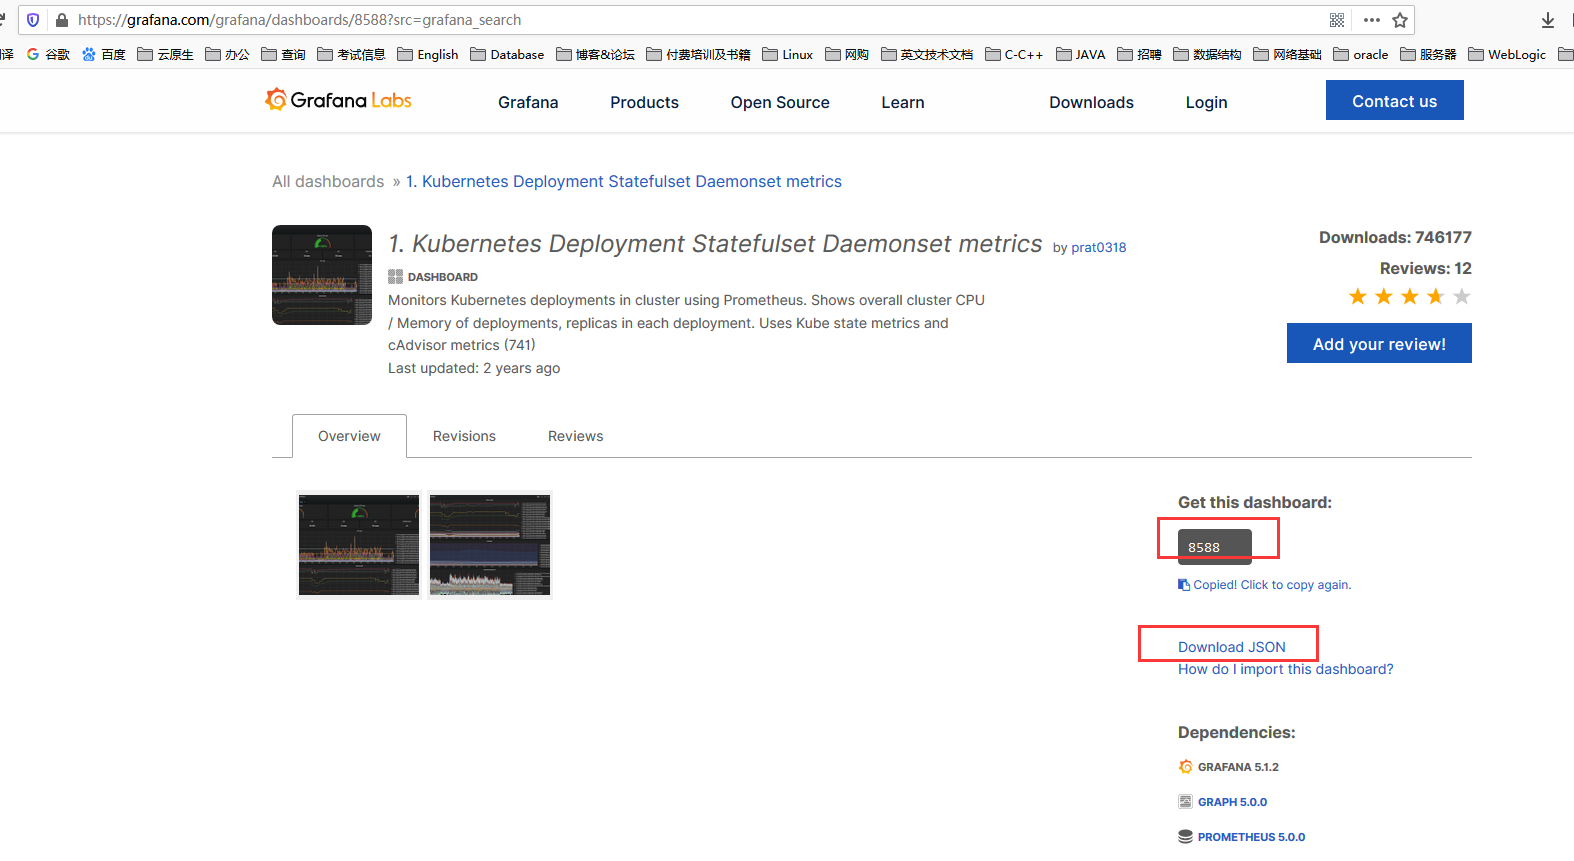Viewport: 1574px width, 861px height.
Task: Open the JAVA bookmark folder
Action: click(x=1081, y=54)
